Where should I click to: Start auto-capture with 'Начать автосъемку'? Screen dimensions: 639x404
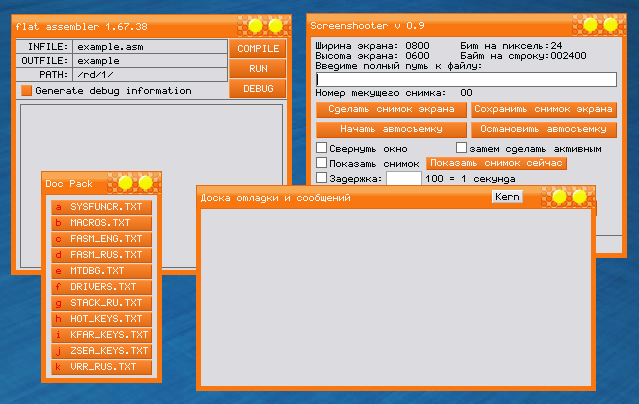[x=391, y=129]
